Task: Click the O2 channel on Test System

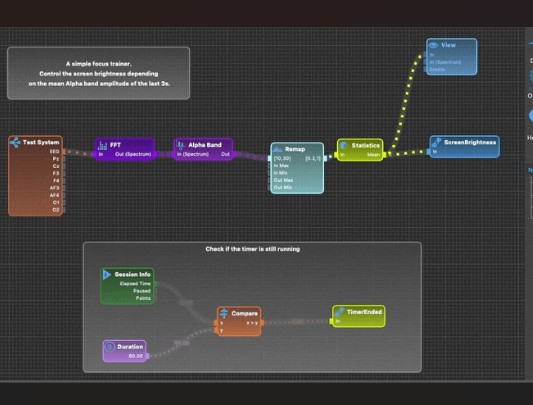Action: tap(56, 210)
